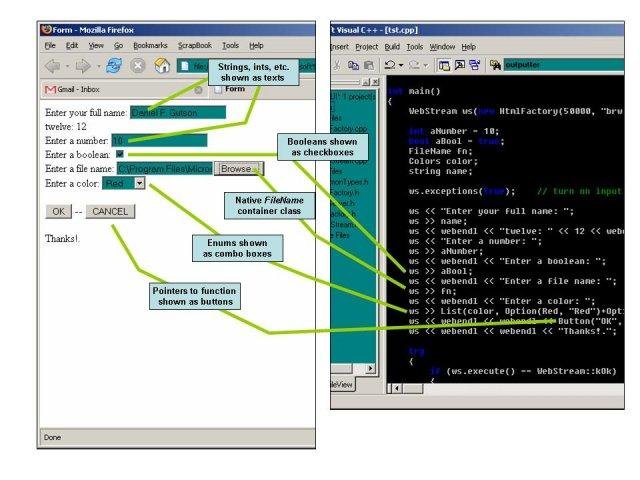
Task: Go to the Firefox Home page
Action: point(162,65)
